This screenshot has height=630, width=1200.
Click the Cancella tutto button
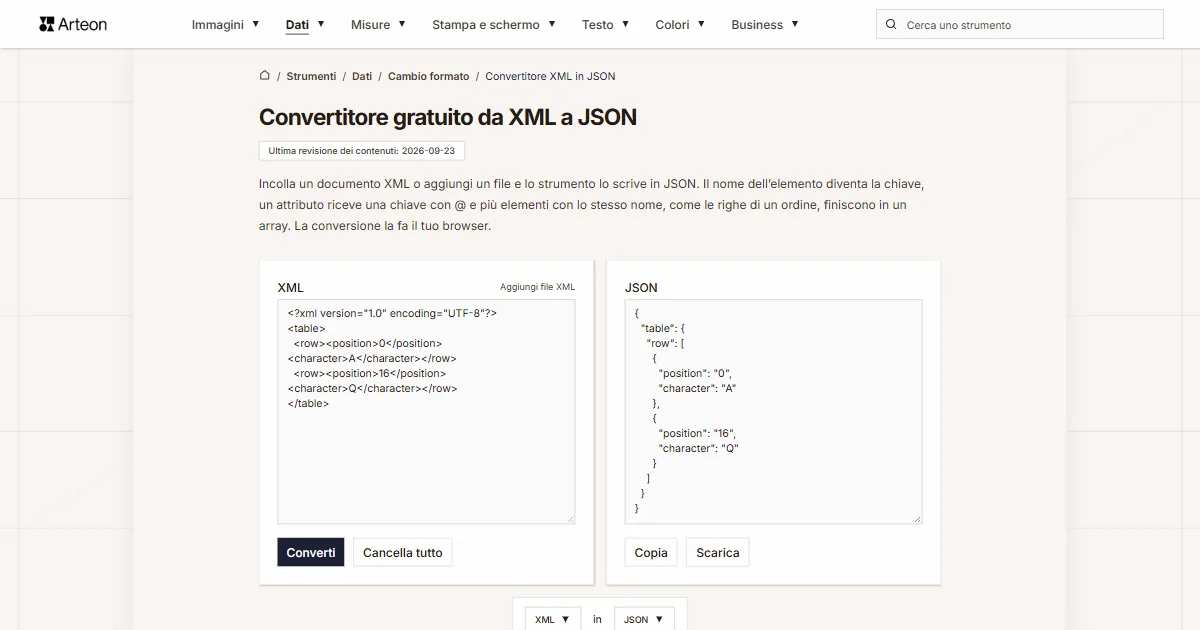[402, 552]
